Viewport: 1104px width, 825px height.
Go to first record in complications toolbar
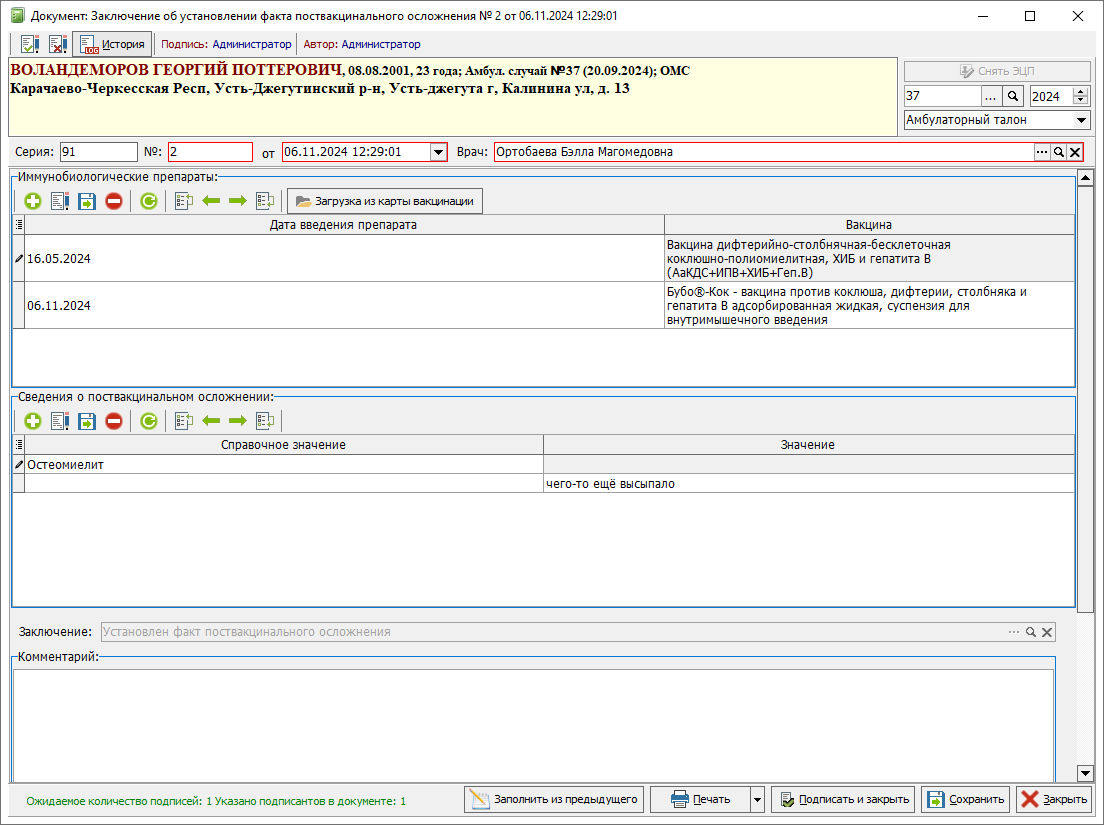click(x=184, y=421)
